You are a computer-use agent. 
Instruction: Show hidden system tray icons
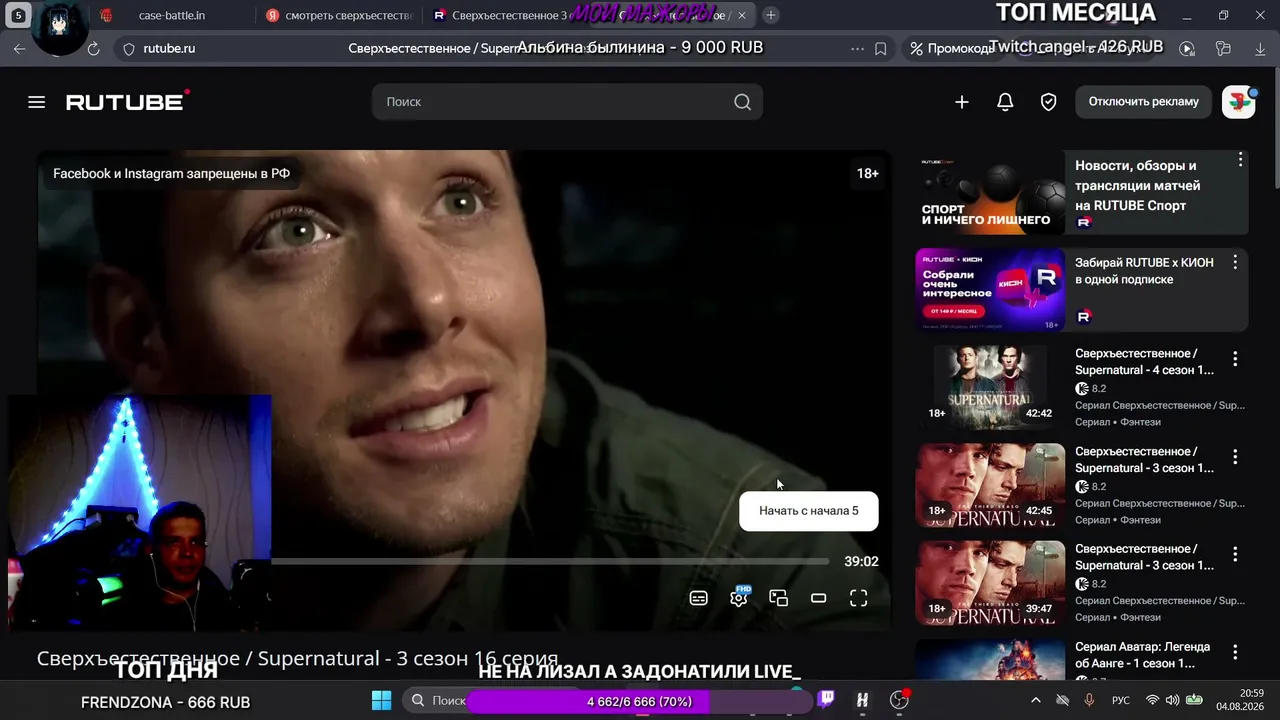pyautogui.click(x=1035, y=700)
